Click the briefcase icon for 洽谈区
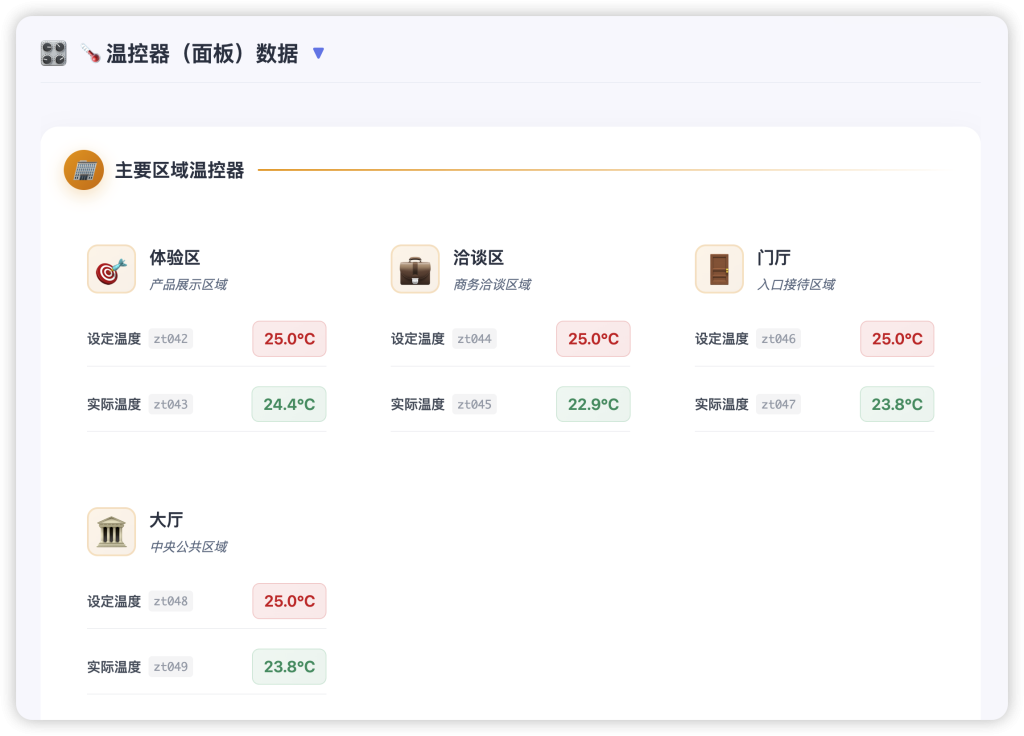This screenshot has height=736, width=1024. coord(415,269)
